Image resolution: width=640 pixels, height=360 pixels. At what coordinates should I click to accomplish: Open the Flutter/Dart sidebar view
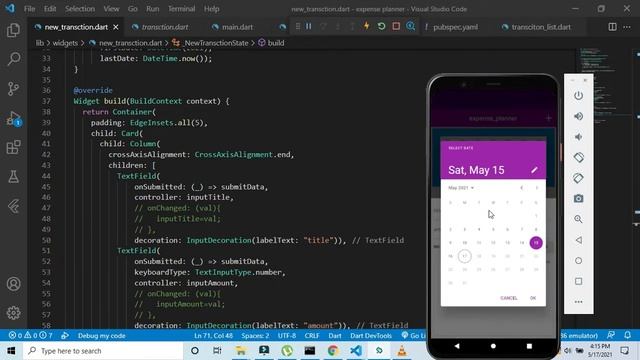pyautogui.click(x=13, y=206)
